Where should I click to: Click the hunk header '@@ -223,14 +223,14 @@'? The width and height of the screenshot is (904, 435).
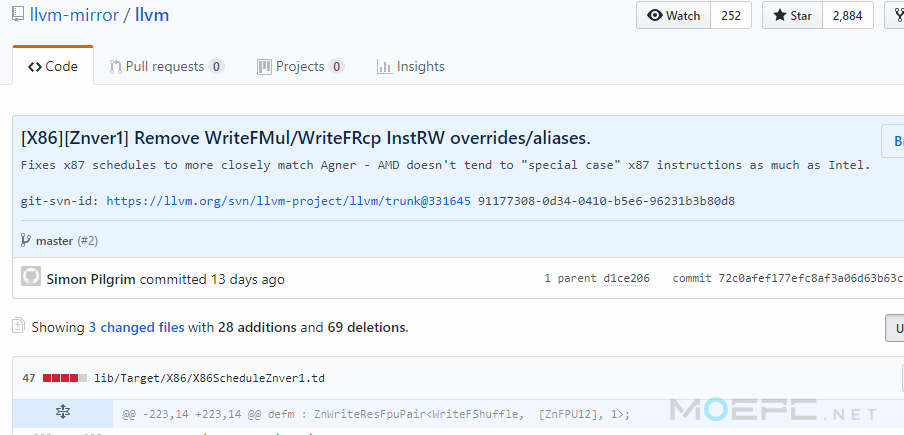tap(194, 414)
